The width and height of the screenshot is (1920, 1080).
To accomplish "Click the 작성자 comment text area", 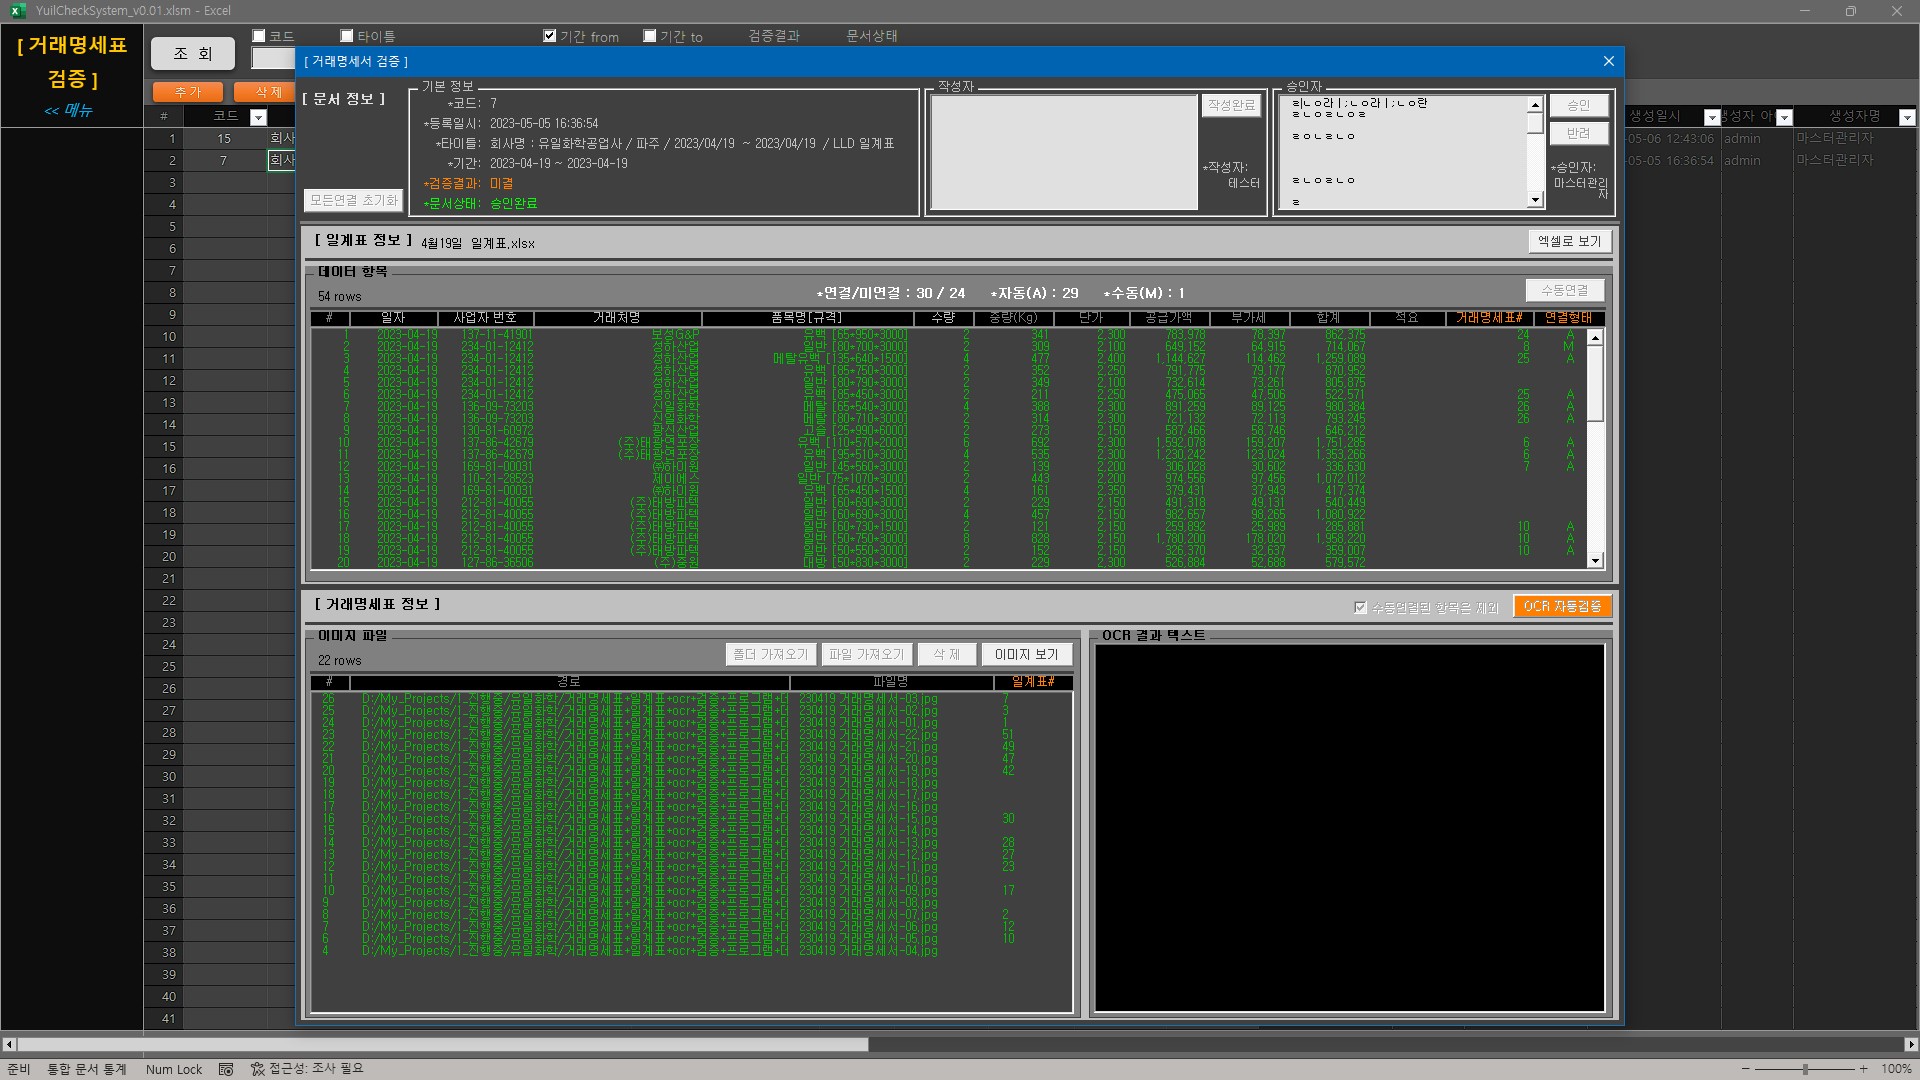I will tap(1064, 152).
